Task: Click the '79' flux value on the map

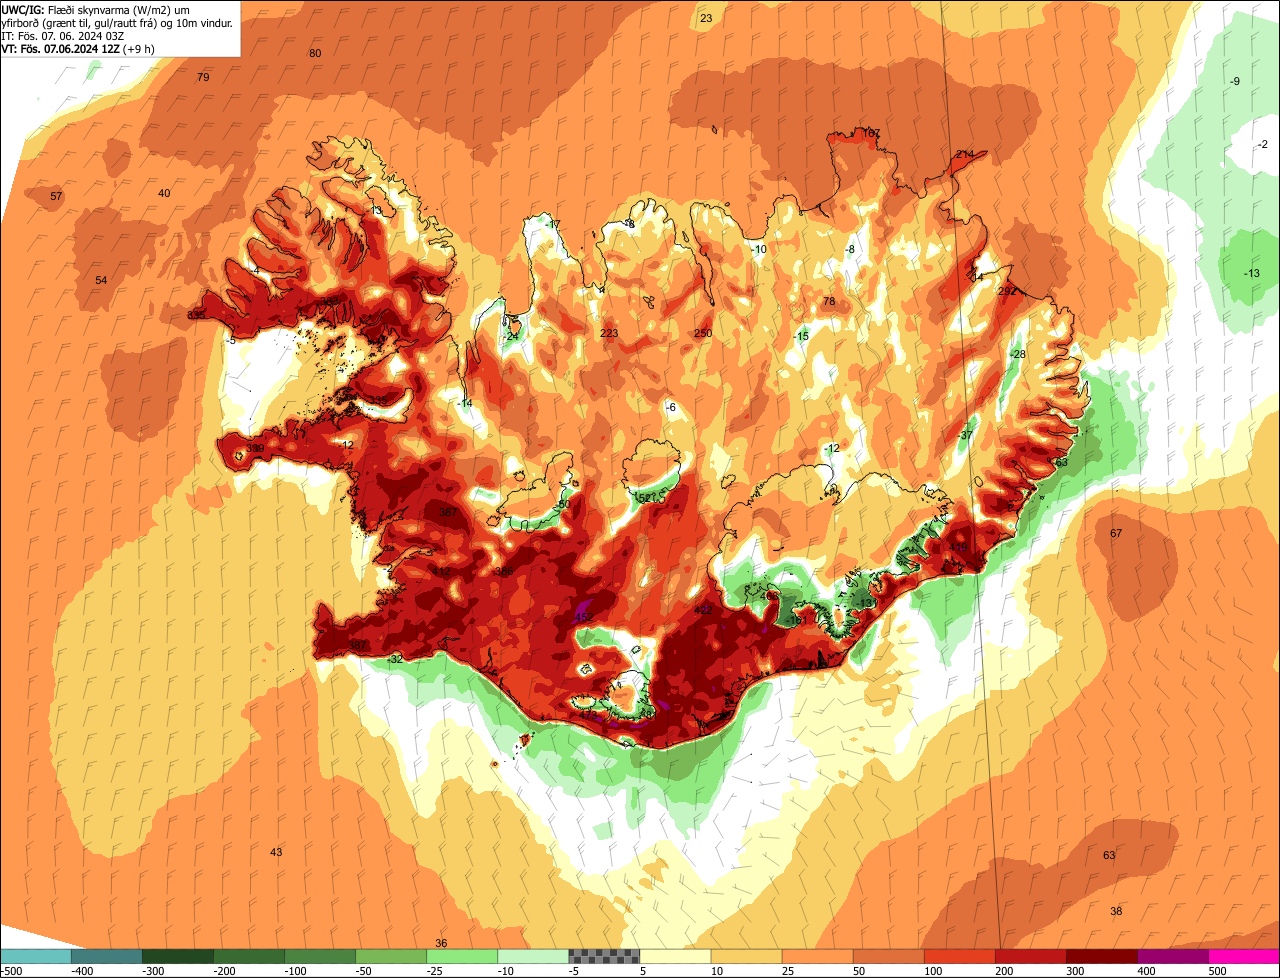Action: 203,77
